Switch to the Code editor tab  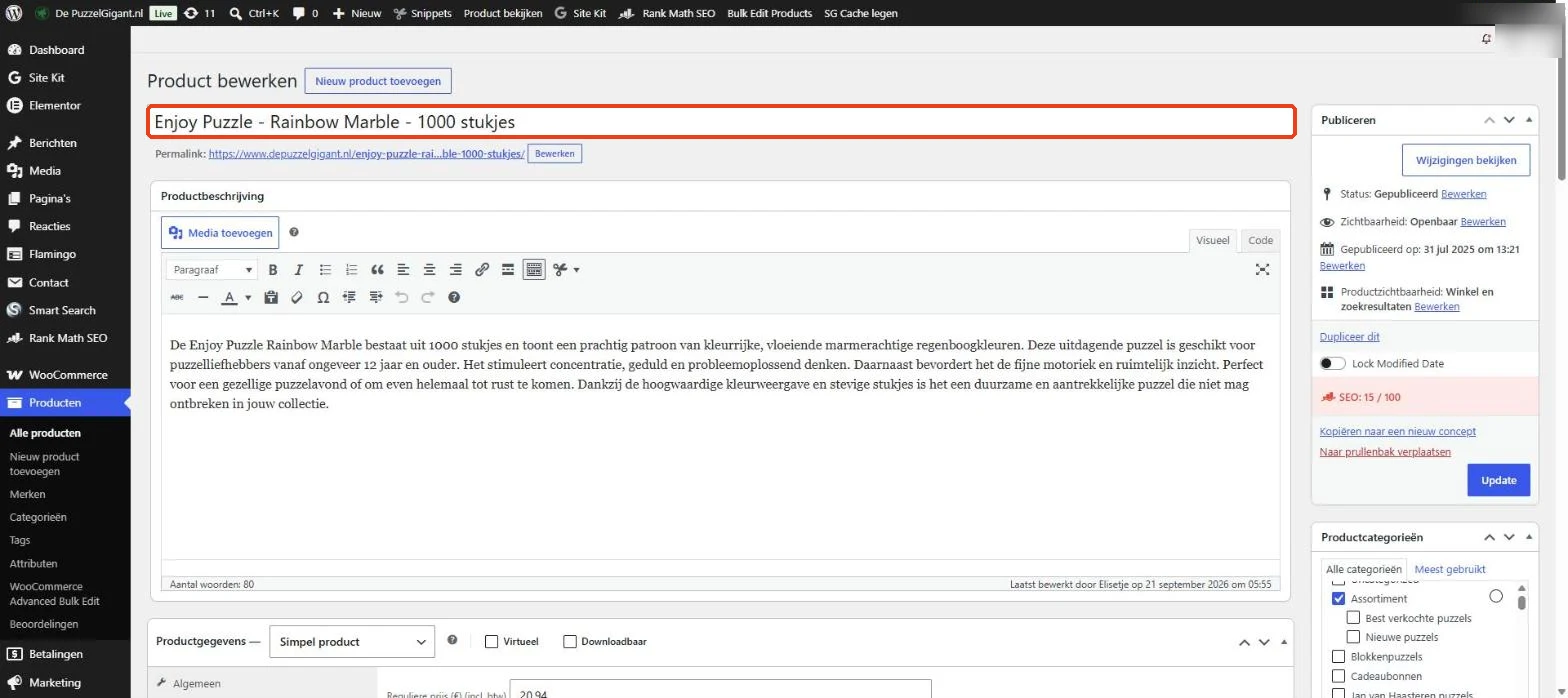tap(1260, 240)
